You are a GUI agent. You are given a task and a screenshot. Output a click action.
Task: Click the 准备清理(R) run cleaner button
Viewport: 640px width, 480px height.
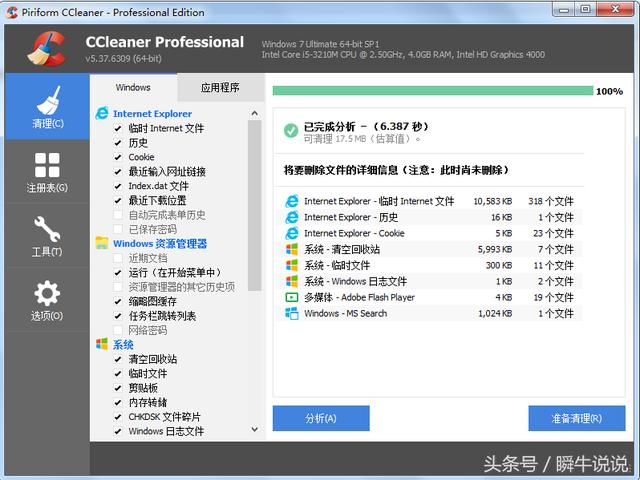point(577,418)
